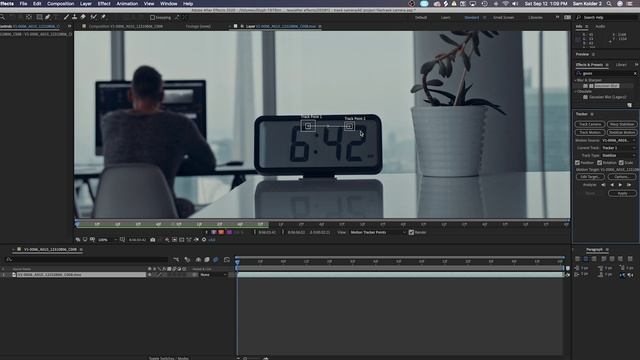The image size is (640, 360).
Task: Collapse the Blur & Sharpen effects category
Action: coord(576,80)
